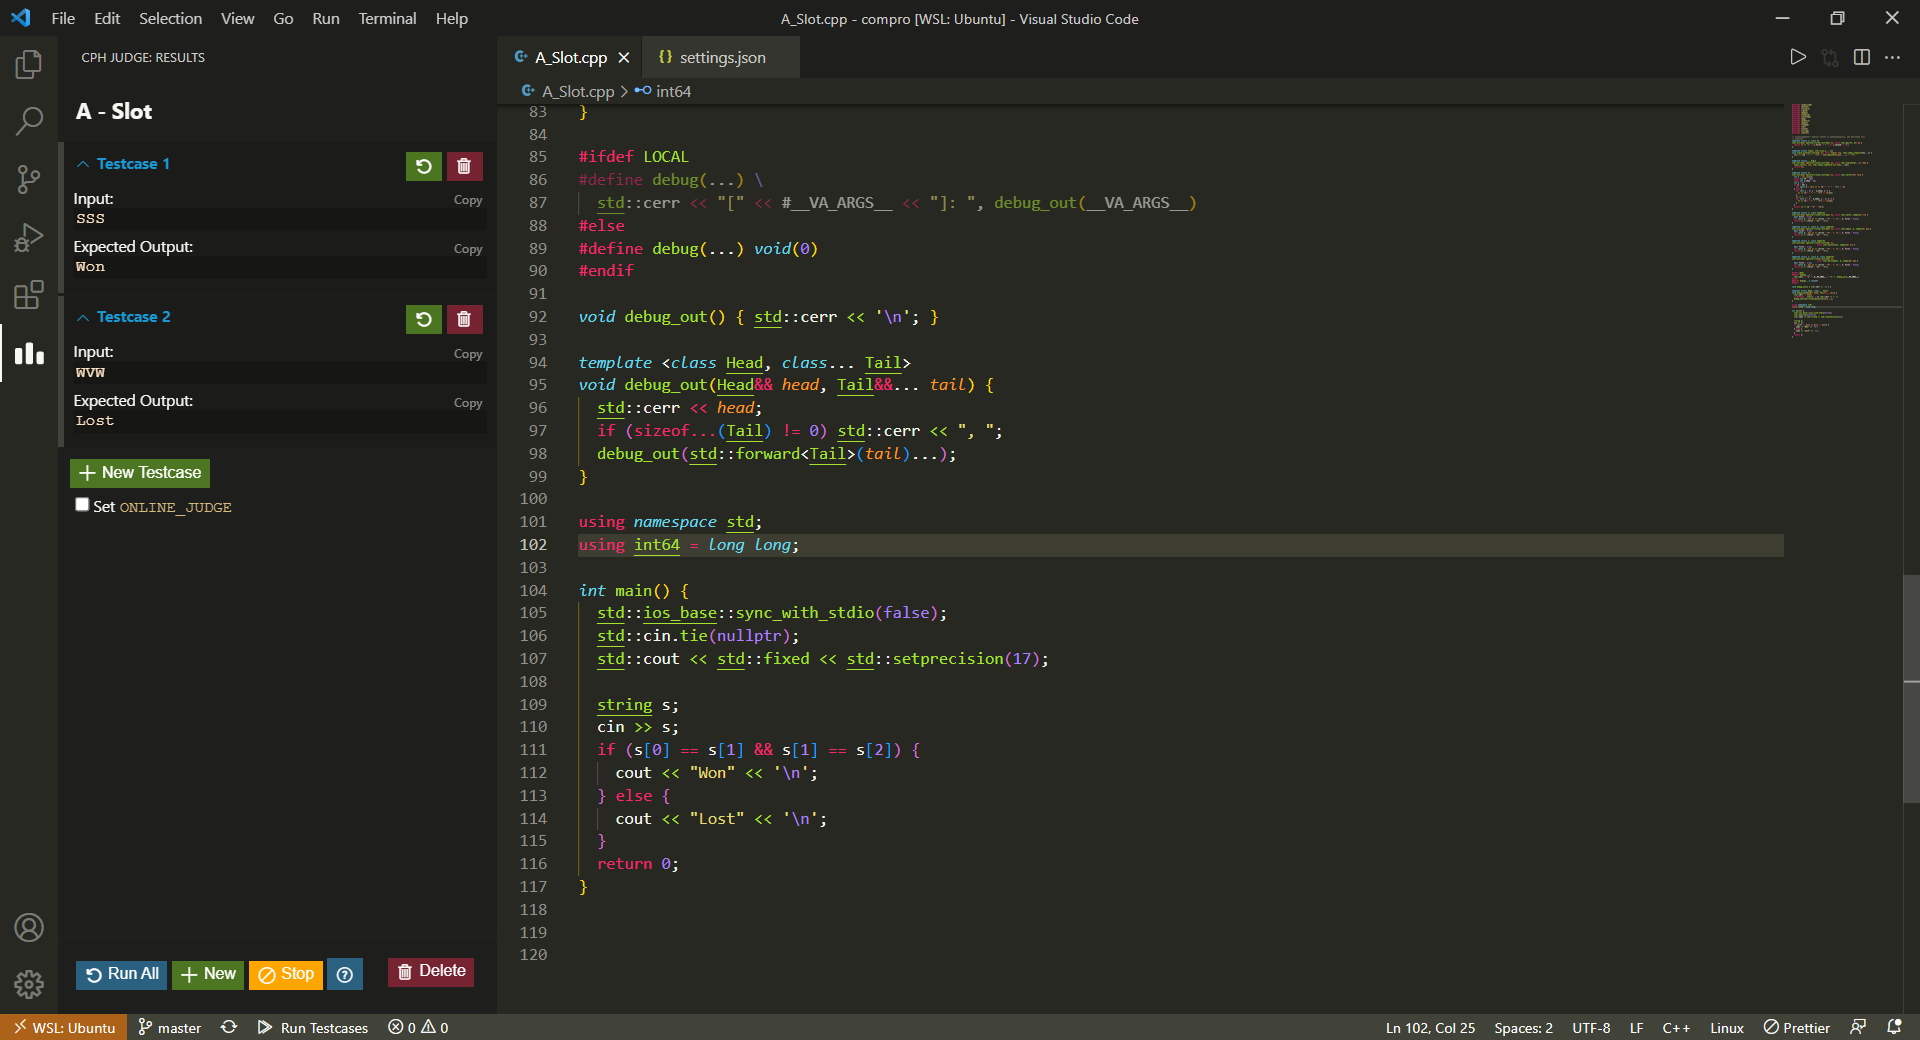Open Run and Debug view icon
This screenshot has height=1040, width=1920.
29,238
